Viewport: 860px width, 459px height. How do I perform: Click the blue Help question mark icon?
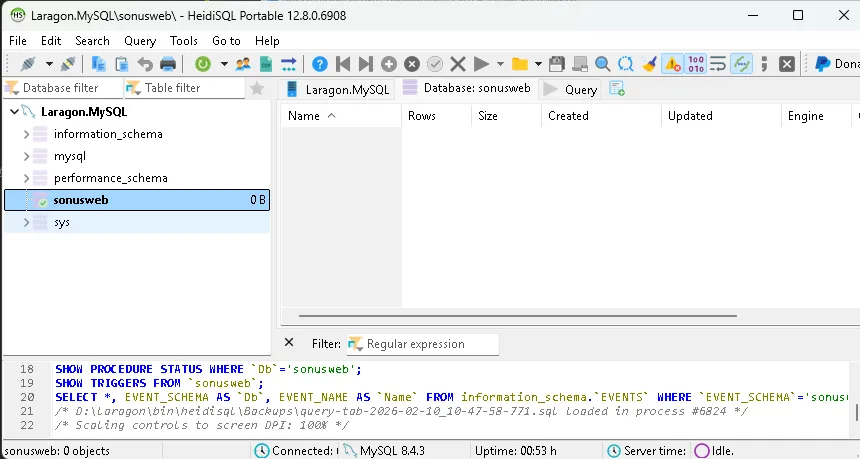319,64
